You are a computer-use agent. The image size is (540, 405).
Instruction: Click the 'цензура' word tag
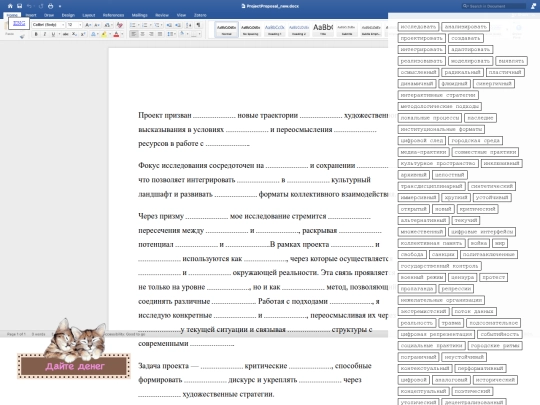[x=463, y=277]
